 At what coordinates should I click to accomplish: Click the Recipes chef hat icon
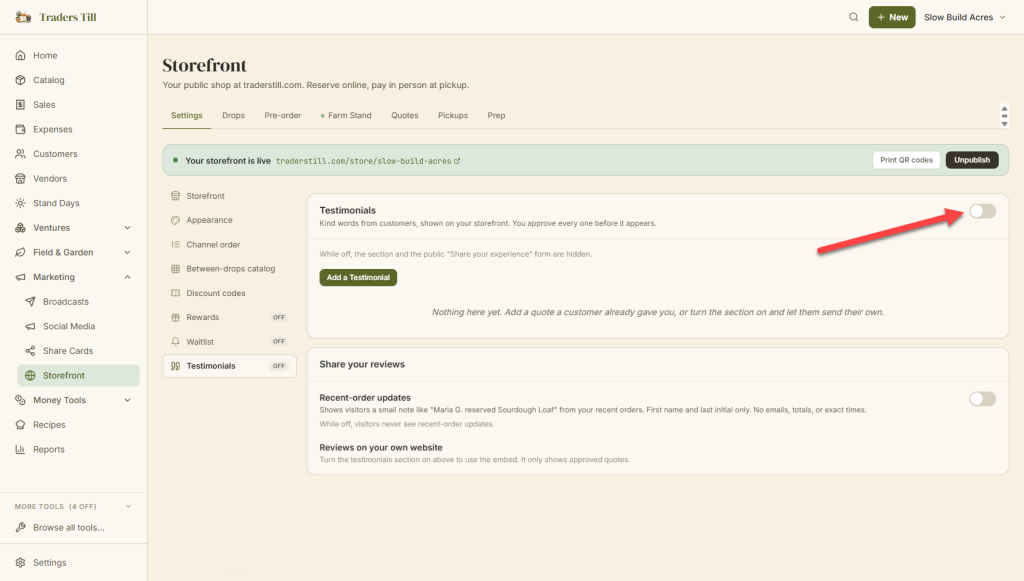[20, 424]
